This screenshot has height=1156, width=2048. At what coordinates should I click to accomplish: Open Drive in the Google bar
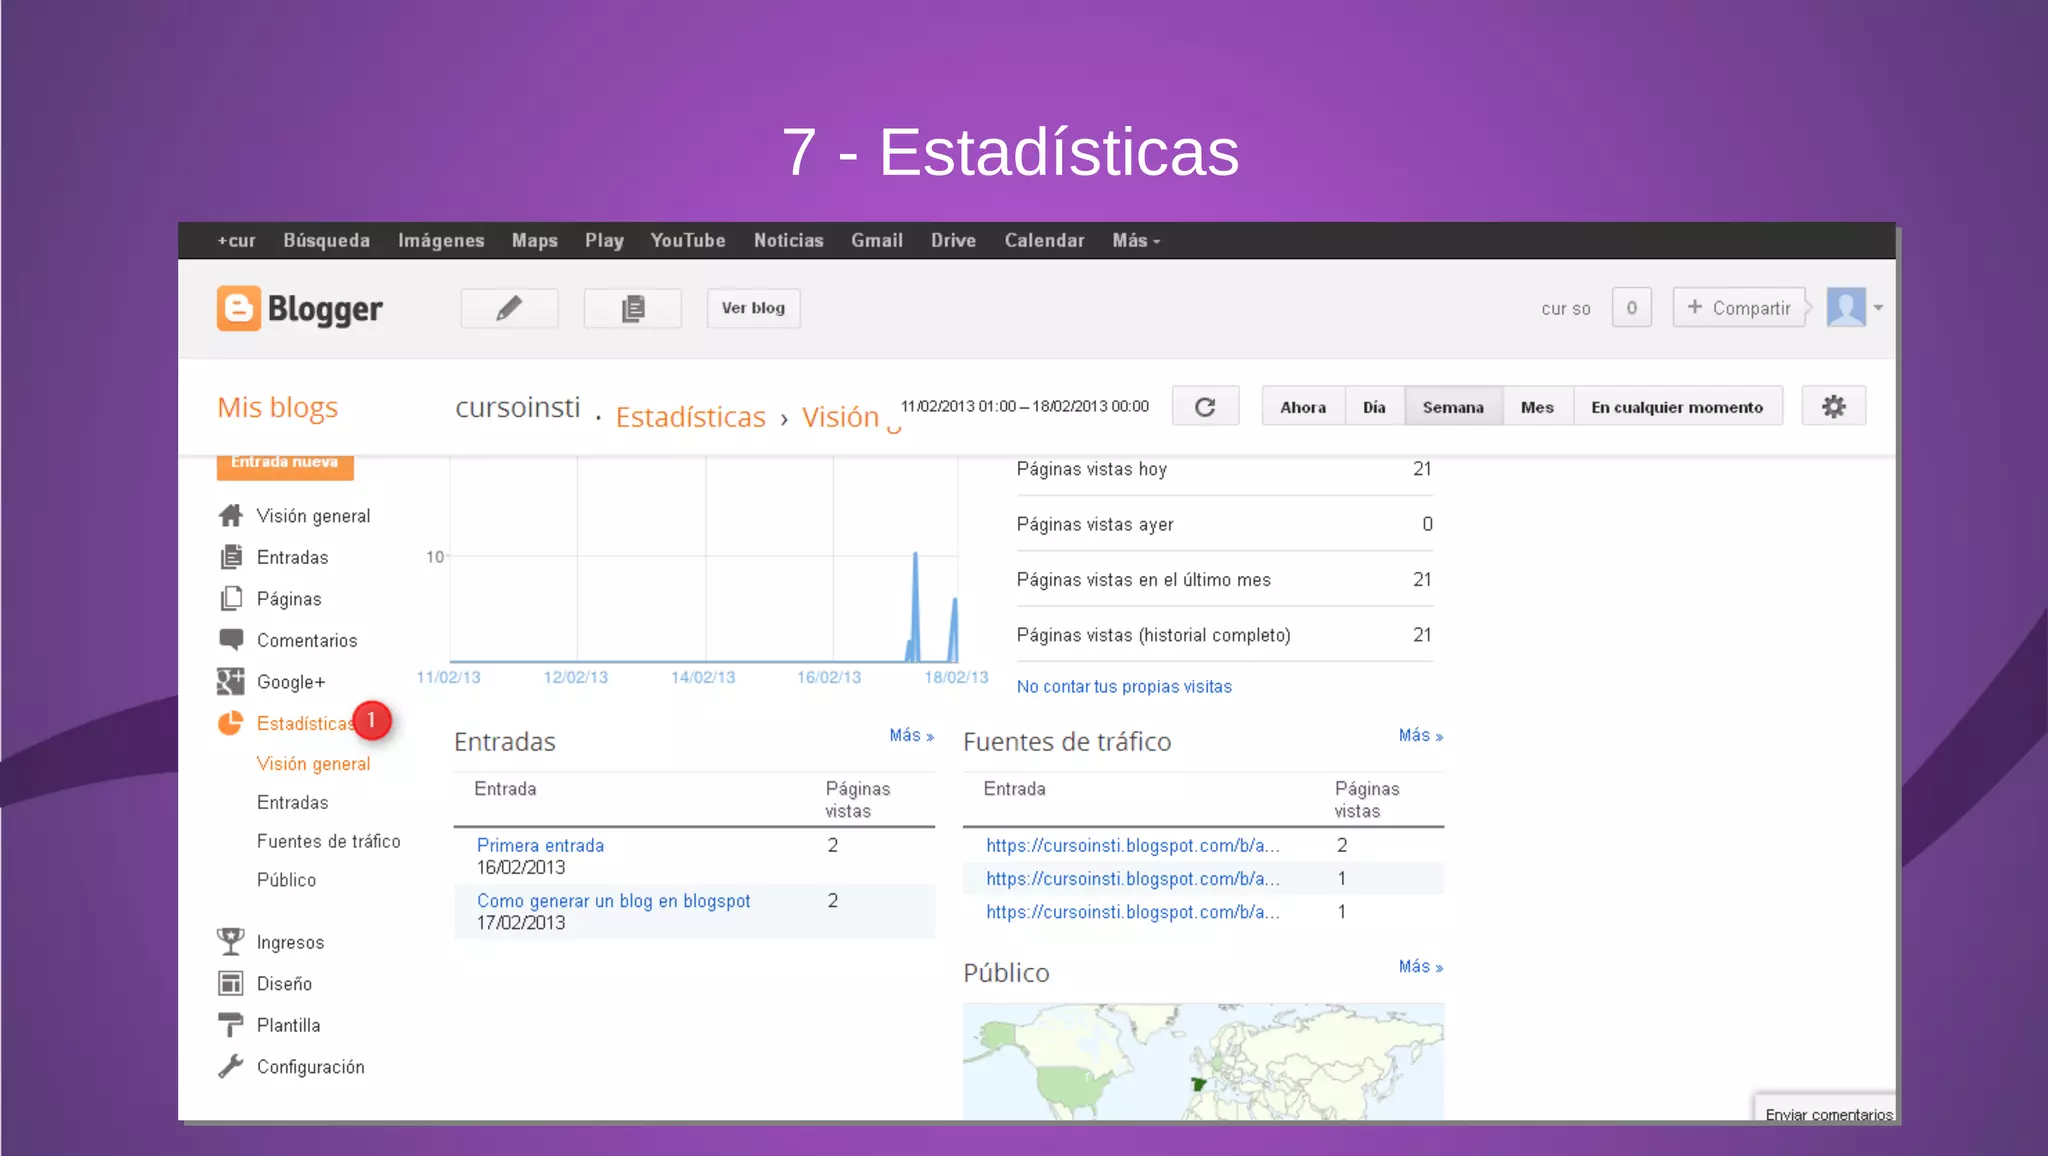pyautogui.click(x=953, y=241)
